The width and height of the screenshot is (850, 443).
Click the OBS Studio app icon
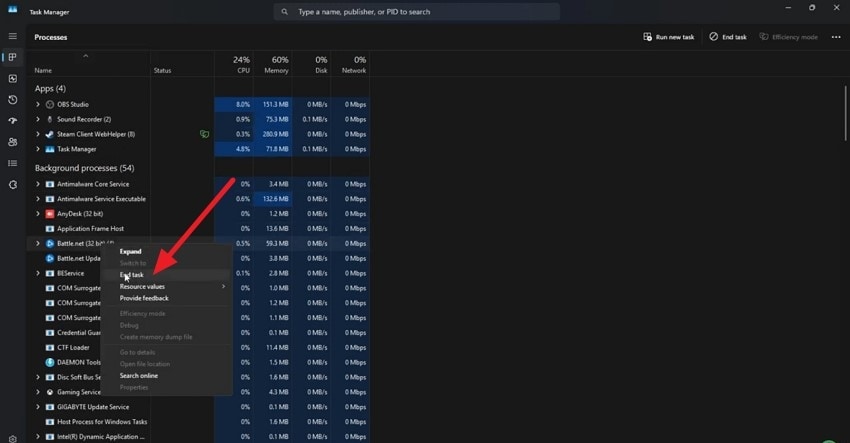(x=50, y=104)
